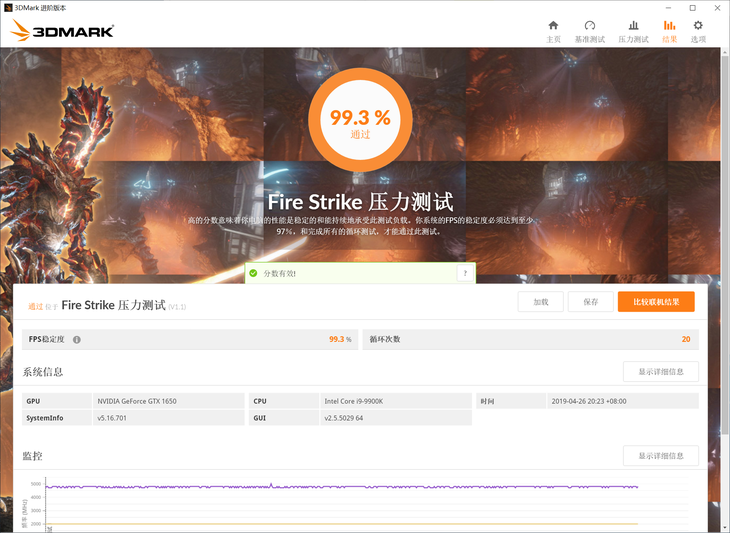Click the green valid-score check icon
This screenshot has height=533, width=730.
point(253,273)
